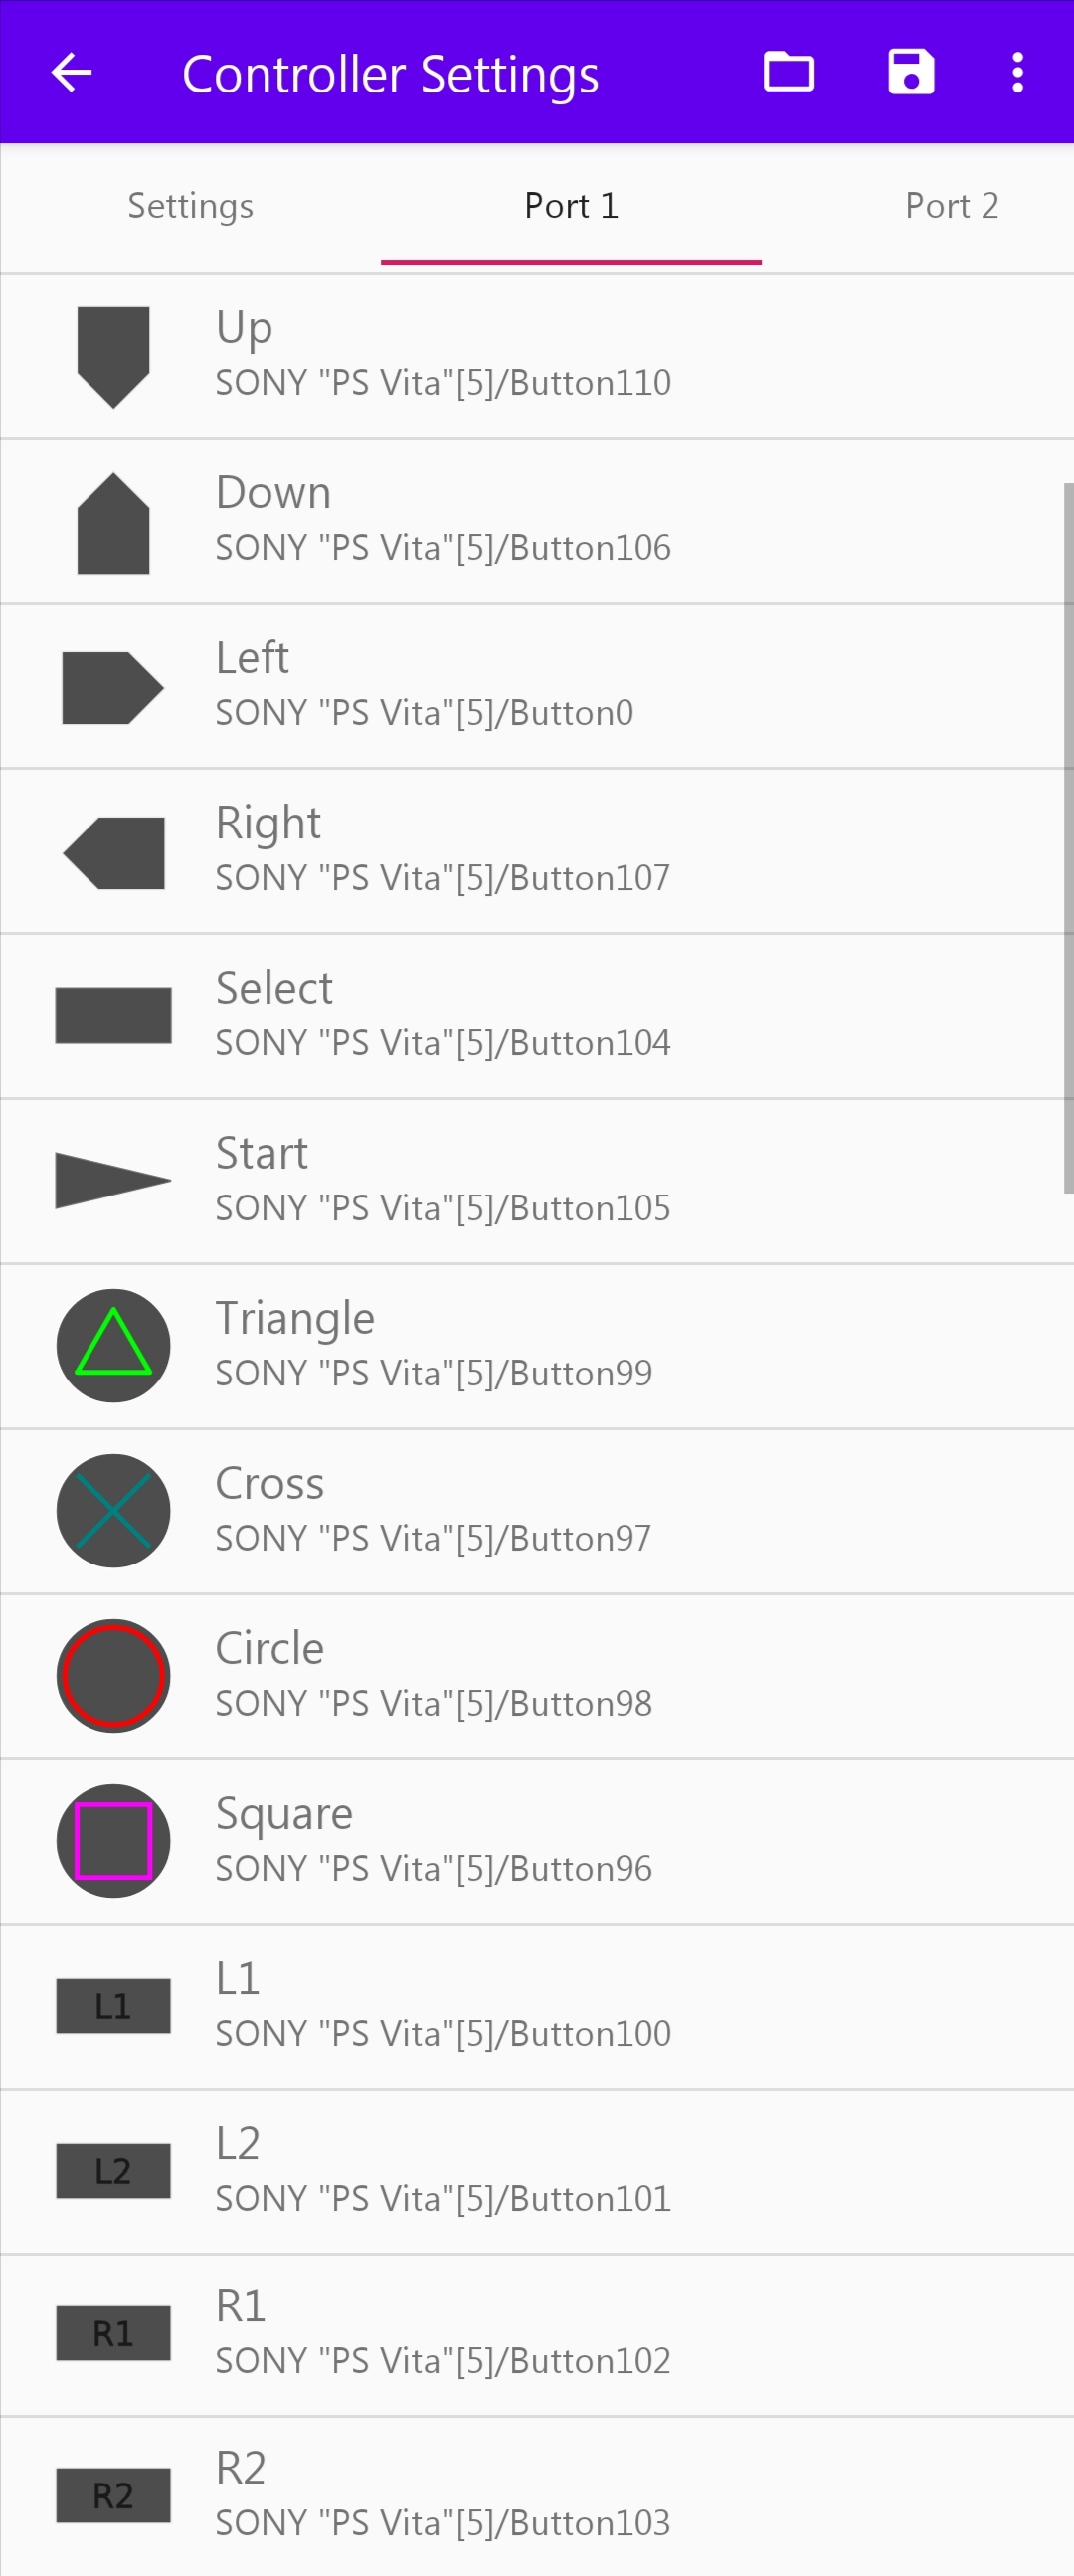Choose the R1 button mapping row

coord(537,2330)
